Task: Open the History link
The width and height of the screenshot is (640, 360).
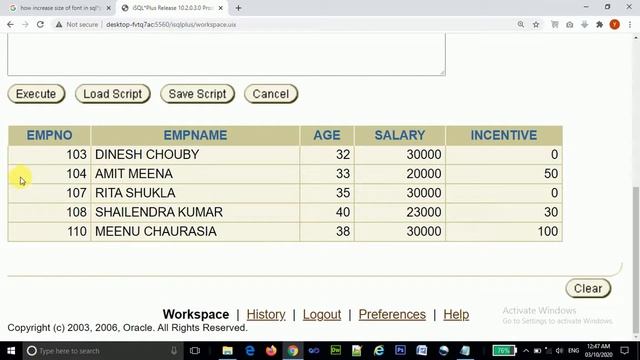Action: pos(266,314)
